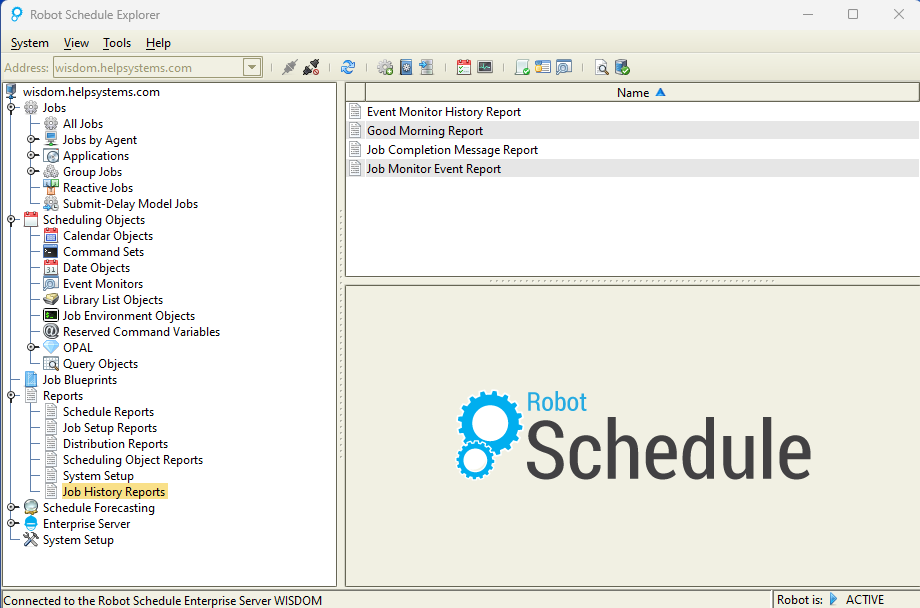
Task: Click the Address input field
Action: pyautogui.click(x=148, y=67)
